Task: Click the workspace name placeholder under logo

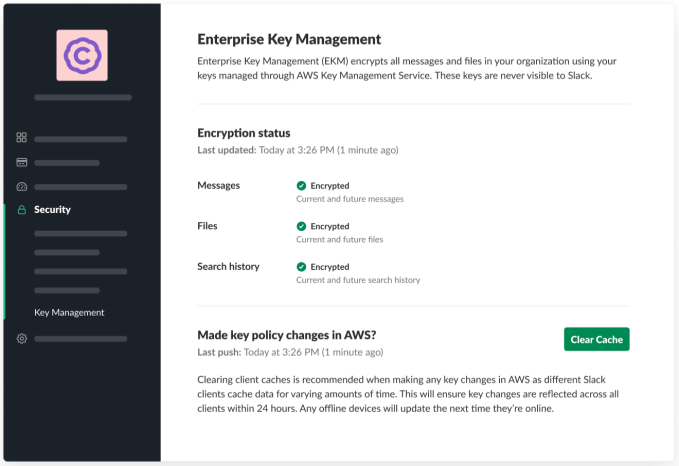Action: pyautogui.click(x=82, y=98)
